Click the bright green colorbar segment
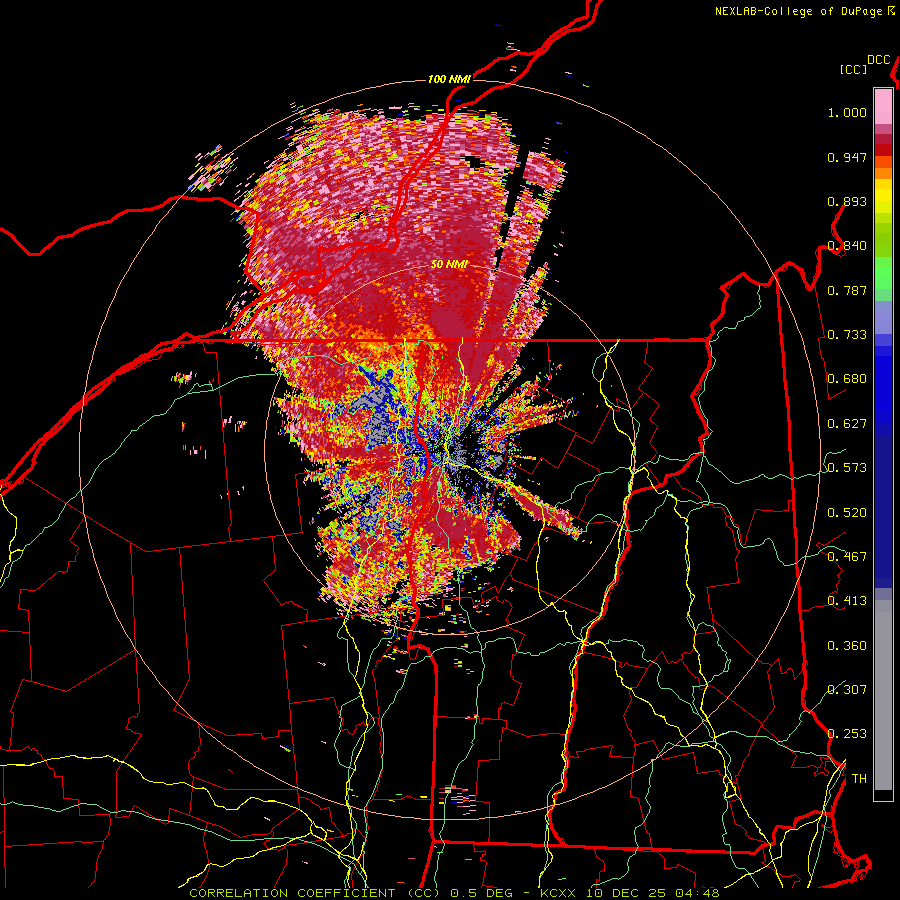 883,273
